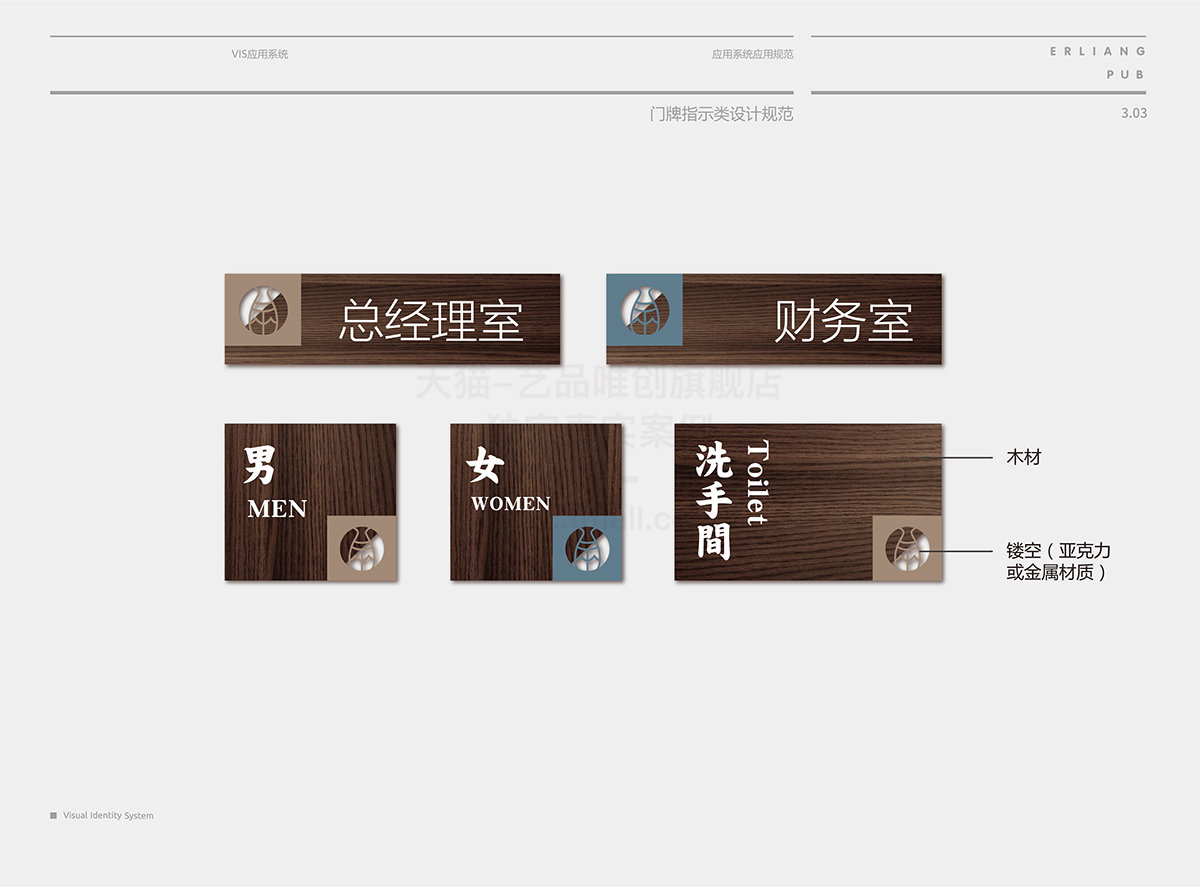Image resolution: width=1200 pixels, height=887 pixels.
Task: Click the jar logo on the 总经理室 sign
Action: (262, 310)
